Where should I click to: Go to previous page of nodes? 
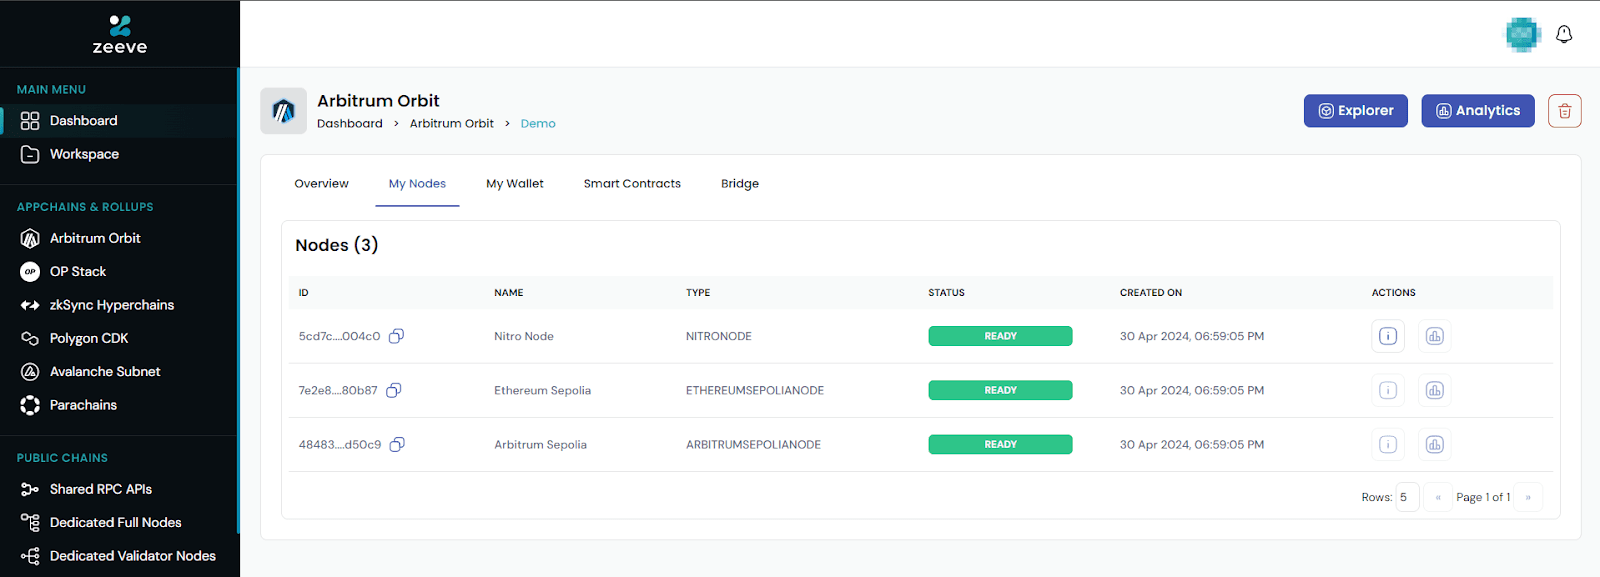pyautogui.click(x=1438, y=497)
